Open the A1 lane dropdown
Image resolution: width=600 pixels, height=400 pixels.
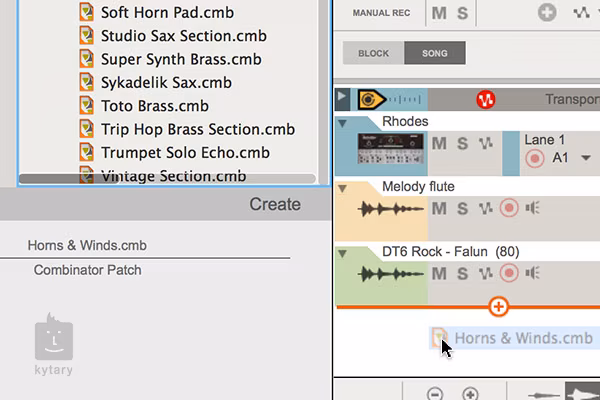click(x=585, y=158)
